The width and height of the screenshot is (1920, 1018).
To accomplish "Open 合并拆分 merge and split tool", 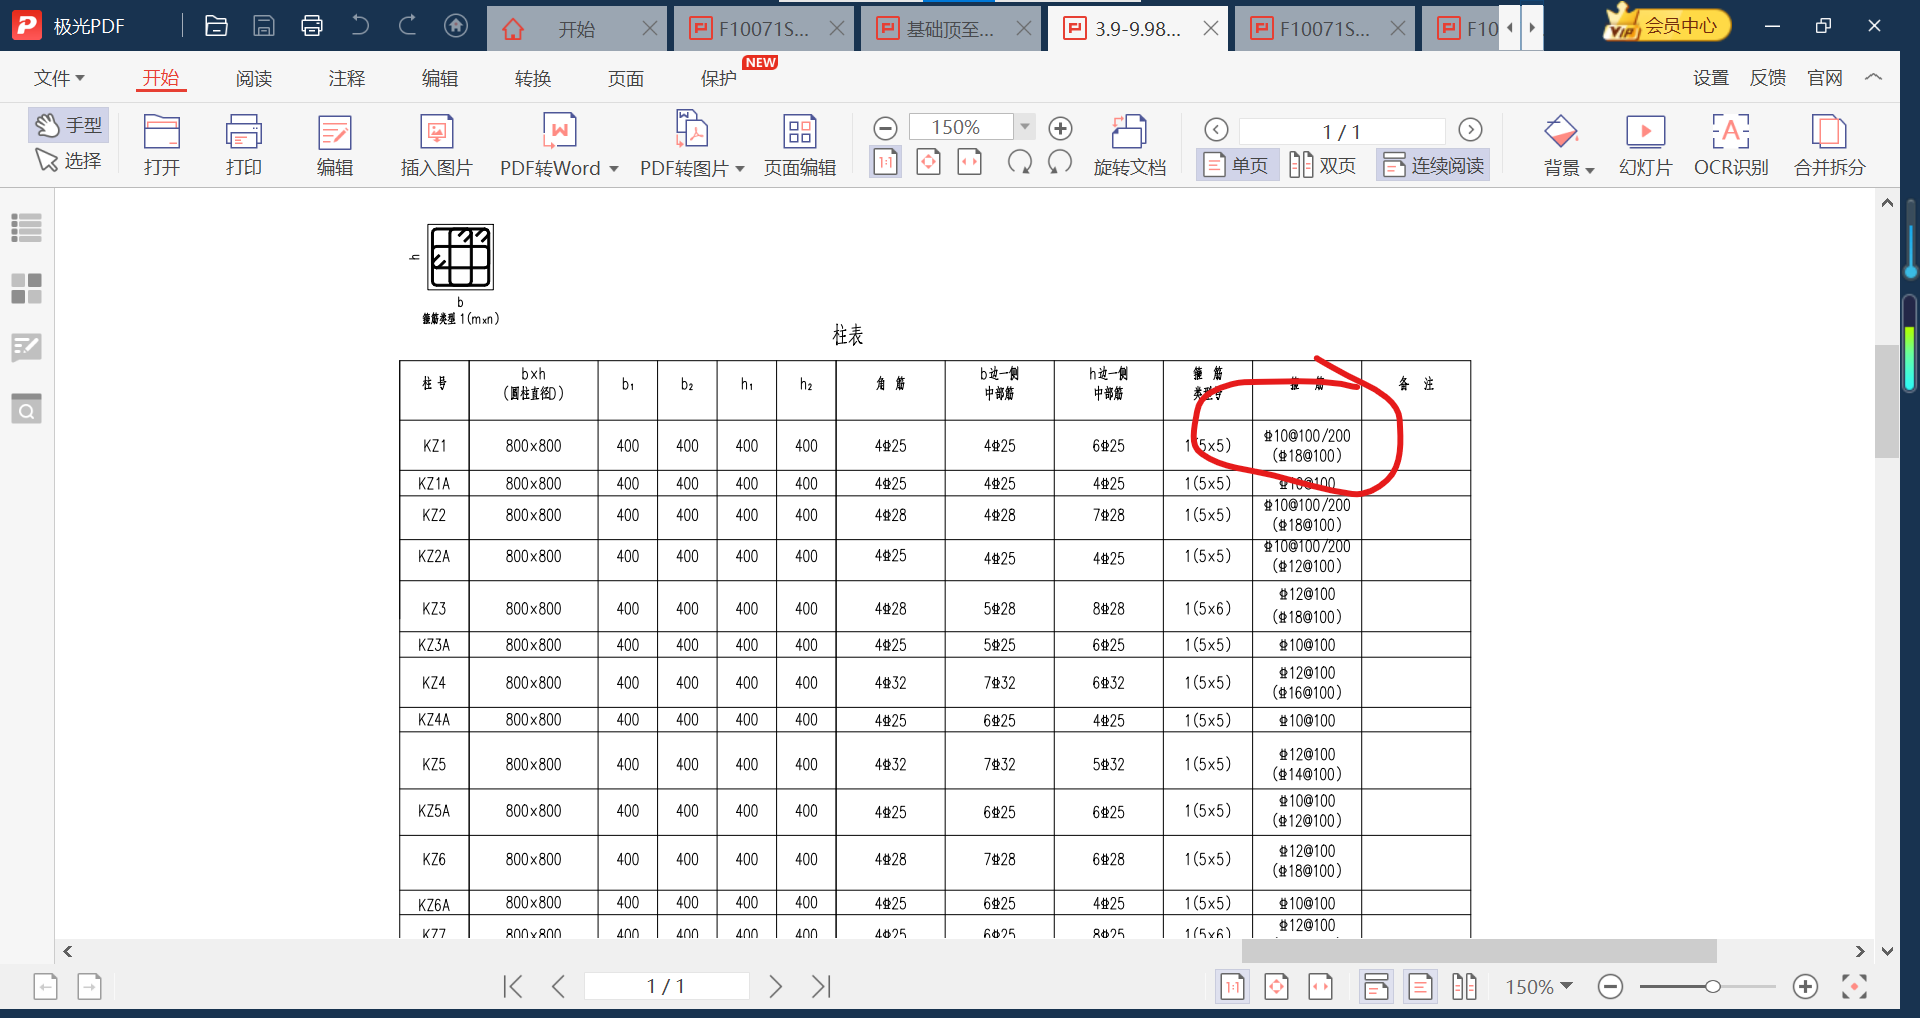I will click(x=1829, y=145).
